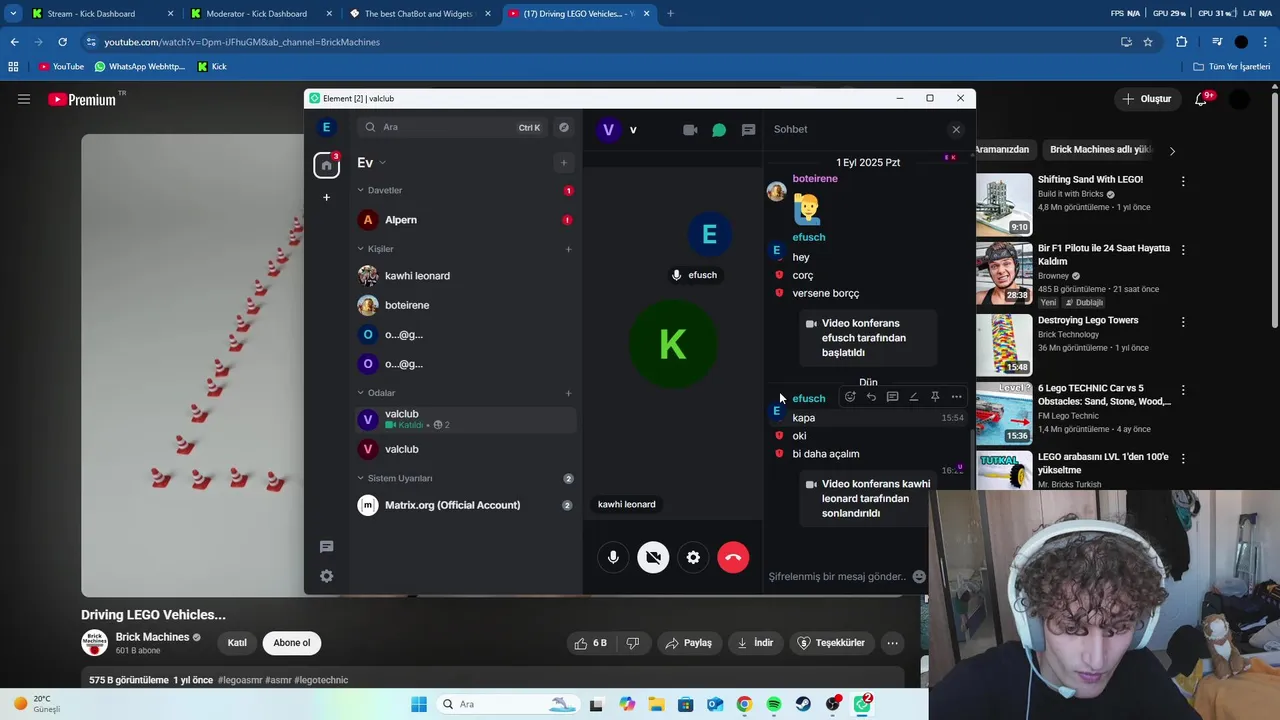Open YouTube notifications bell
The width and height of the screenshot is (1280, 720).
coord(1201,99)
